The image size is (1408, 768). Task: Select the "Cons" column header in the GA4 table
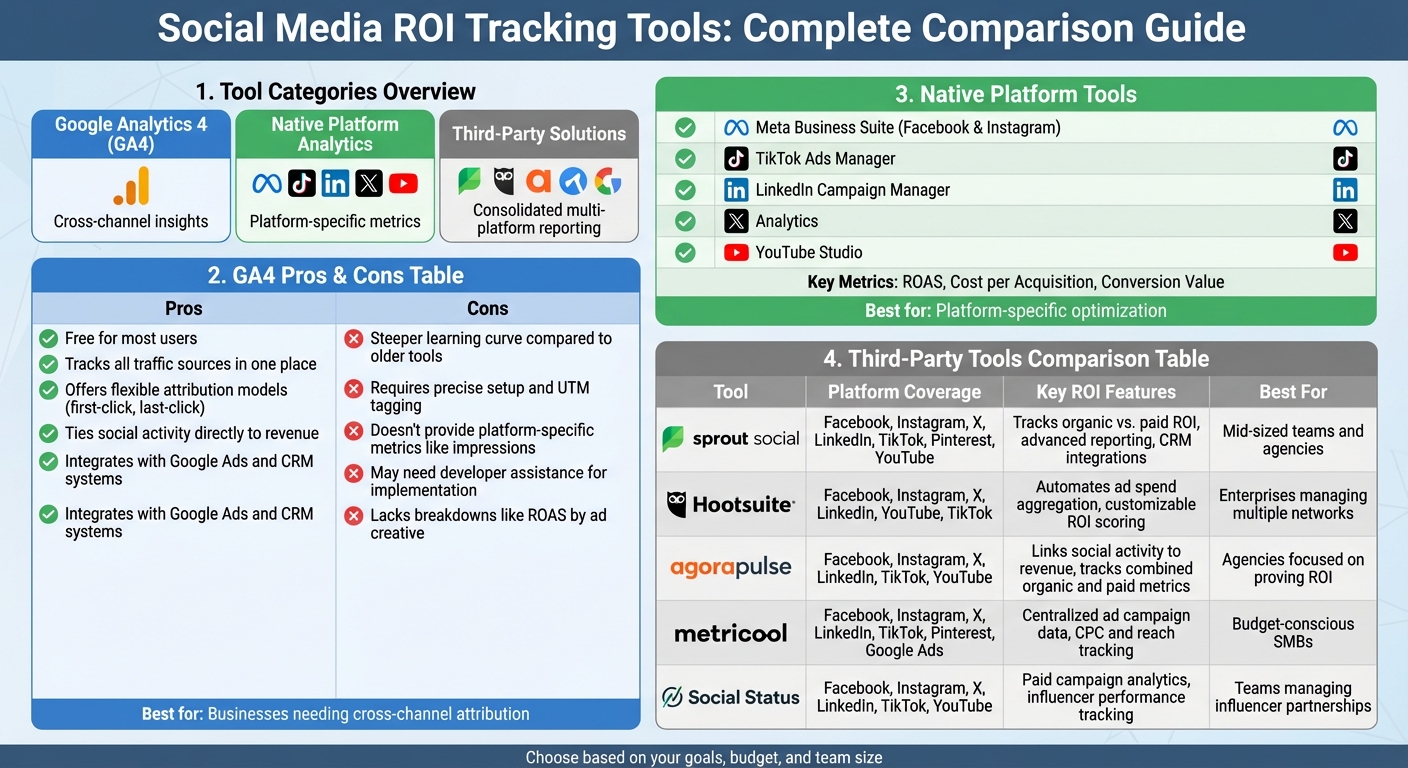point(487,308)
